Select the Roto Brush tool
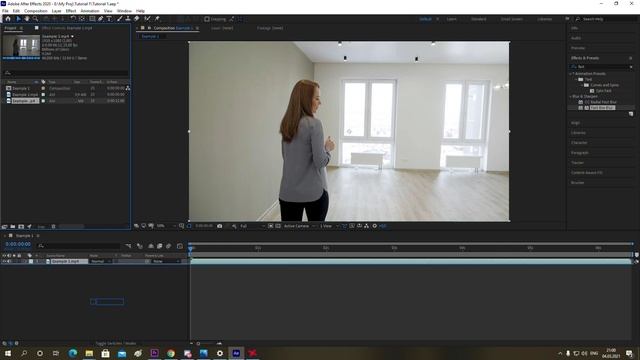The height and width of the screenshot is (360, 640). point(147,19)
